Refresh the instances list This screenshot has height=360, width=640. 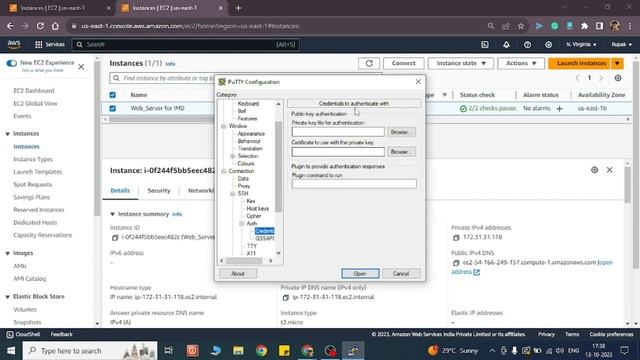point(369,63)
